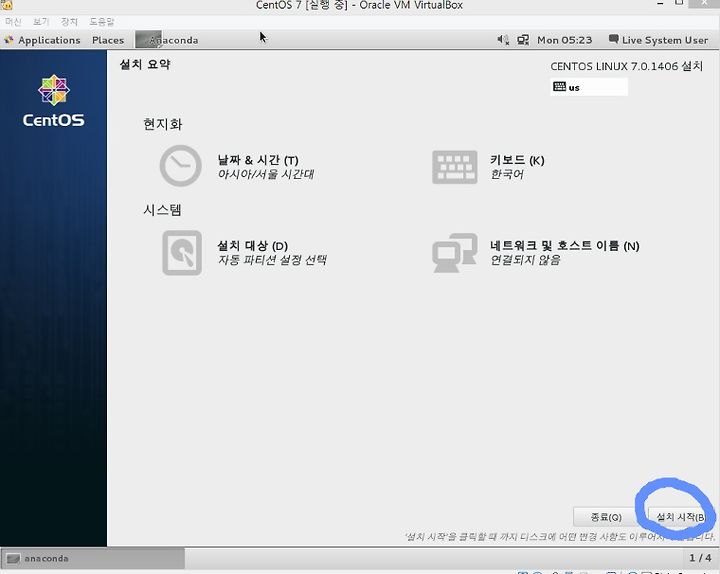Click the CENTOS LINUX 7.0.1406 설치 title
Image resolution: width=720 pixels, height=574 pixels.
pos(626,66)
